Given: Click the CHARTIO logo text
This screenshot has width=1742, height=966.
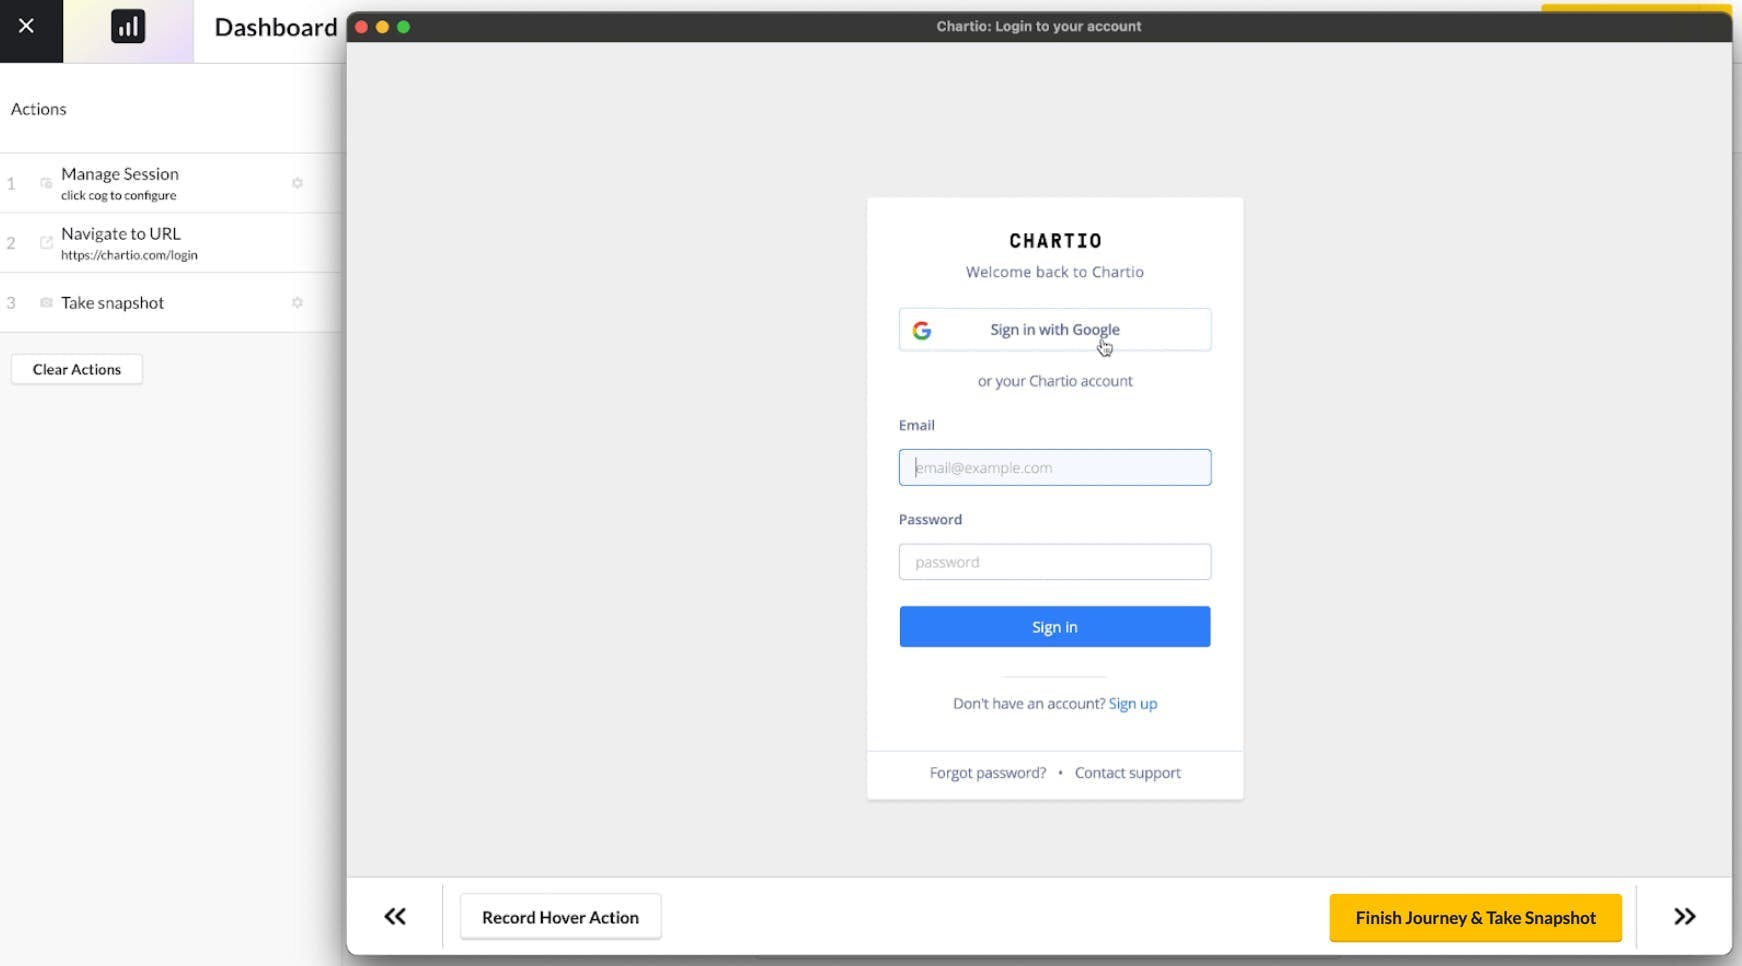Looking at the screenshot, I should click(x=1055, y=241).
